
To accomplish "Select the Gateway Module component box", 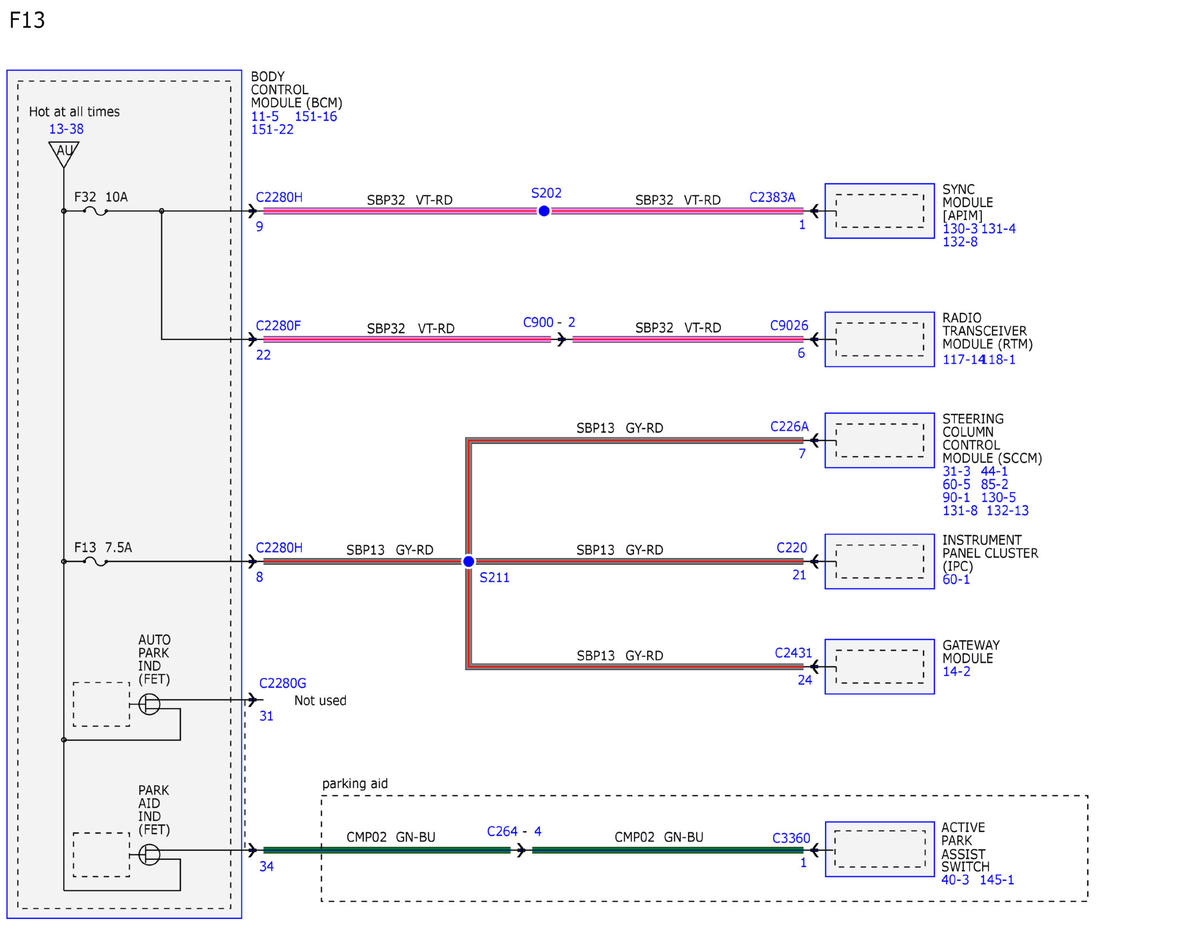I will click(879, 666).
